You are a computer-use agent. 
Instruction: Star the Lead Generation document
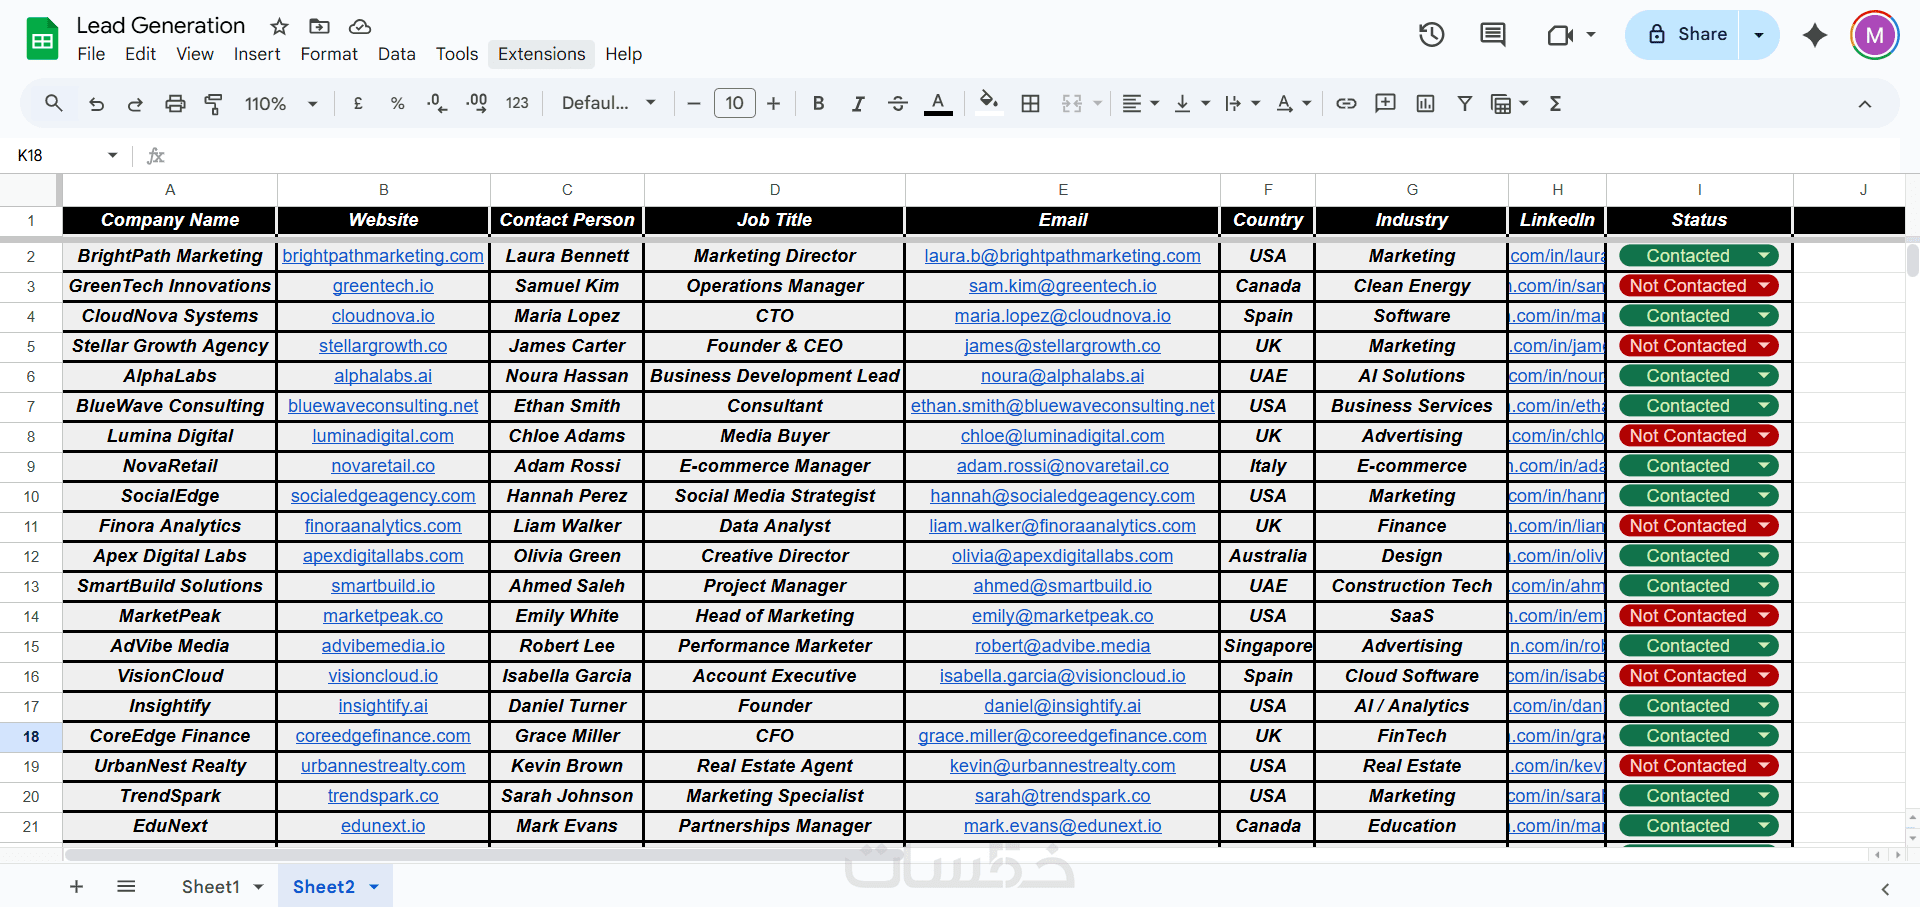(x=280, y=26)
